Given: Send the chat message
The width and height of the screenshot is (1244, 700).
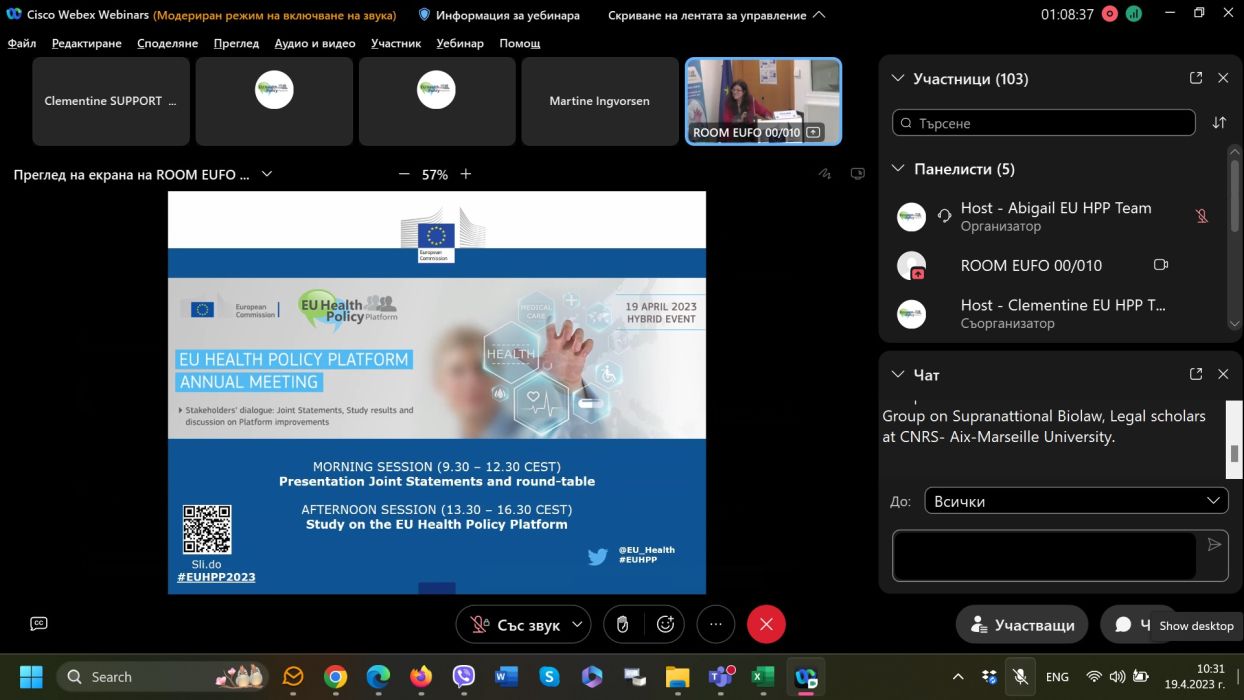Looking at the screenshot, I should coord(1214,545).
